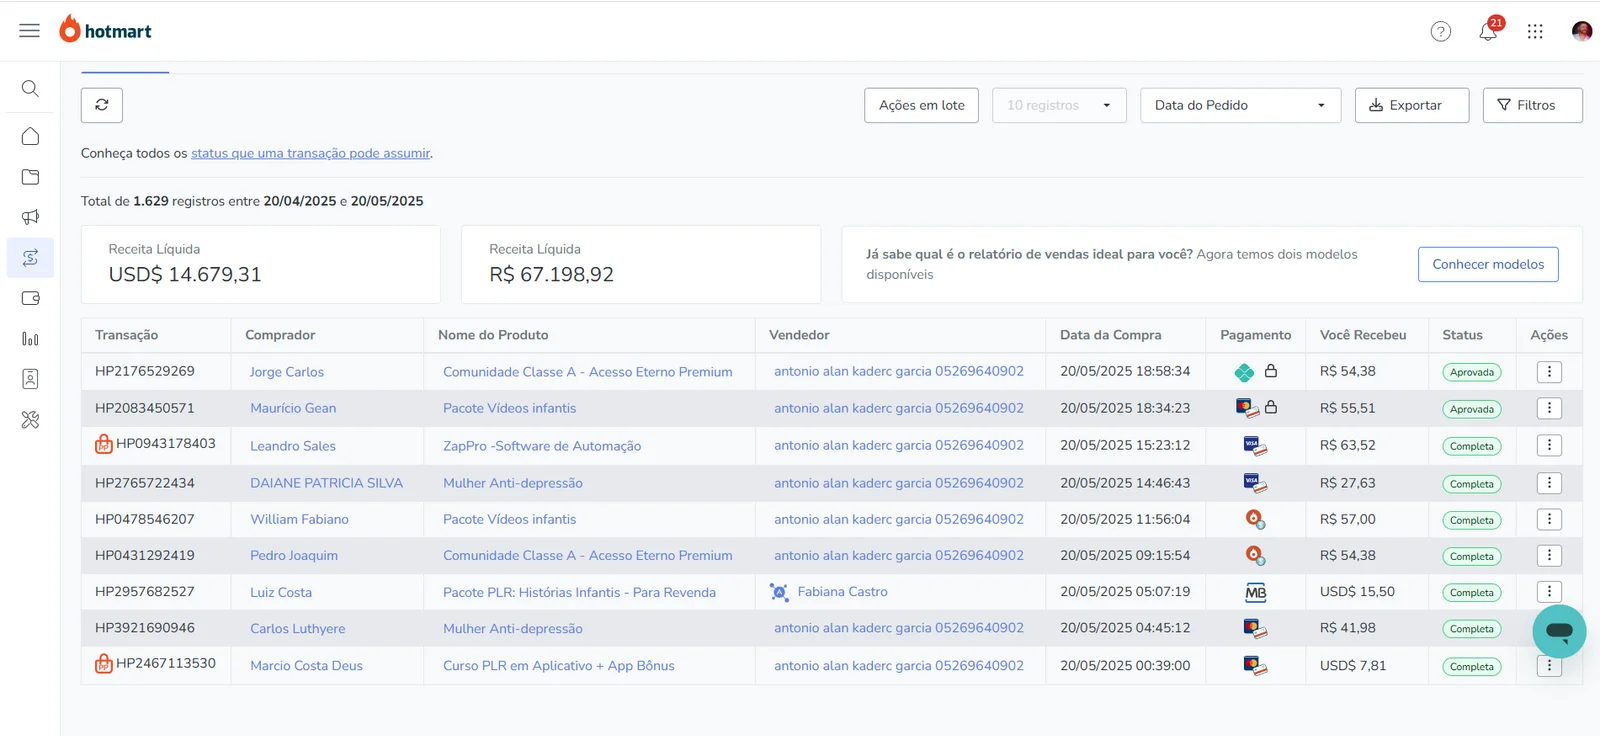This screenshot has height=736, width=1600.
Task: Open status que uma transação pode assumir link
Action: coord(310,153)
